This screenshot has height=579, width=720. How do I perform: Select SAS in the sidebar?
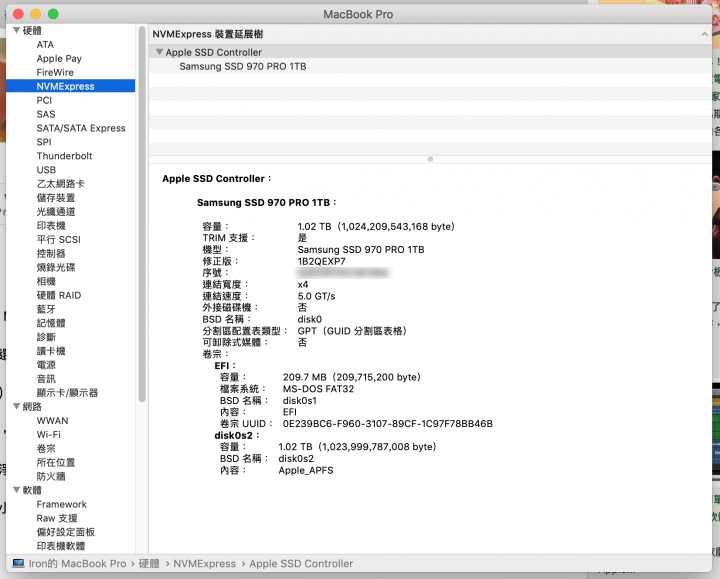point(46,114)
